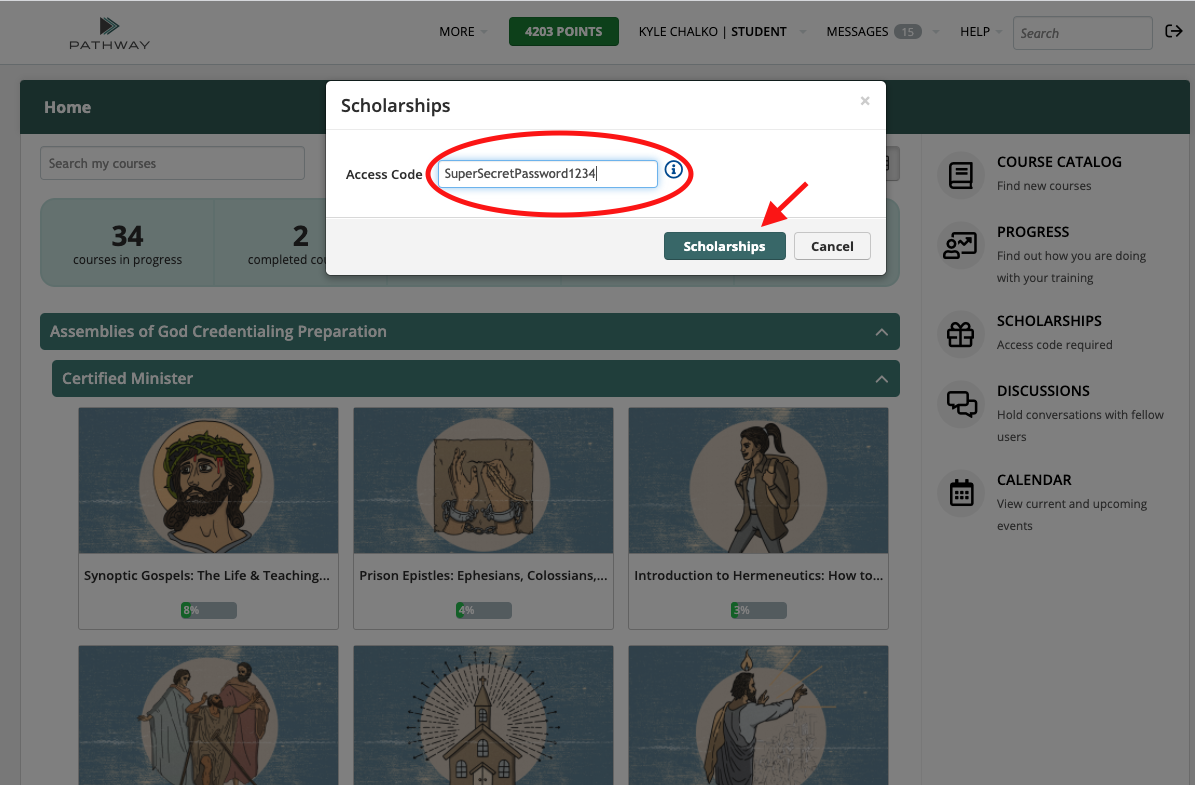Open the Synoptic Gospels course thumbnail
Viewport: 1195px width, 785px height.
[x=208, y=480]
